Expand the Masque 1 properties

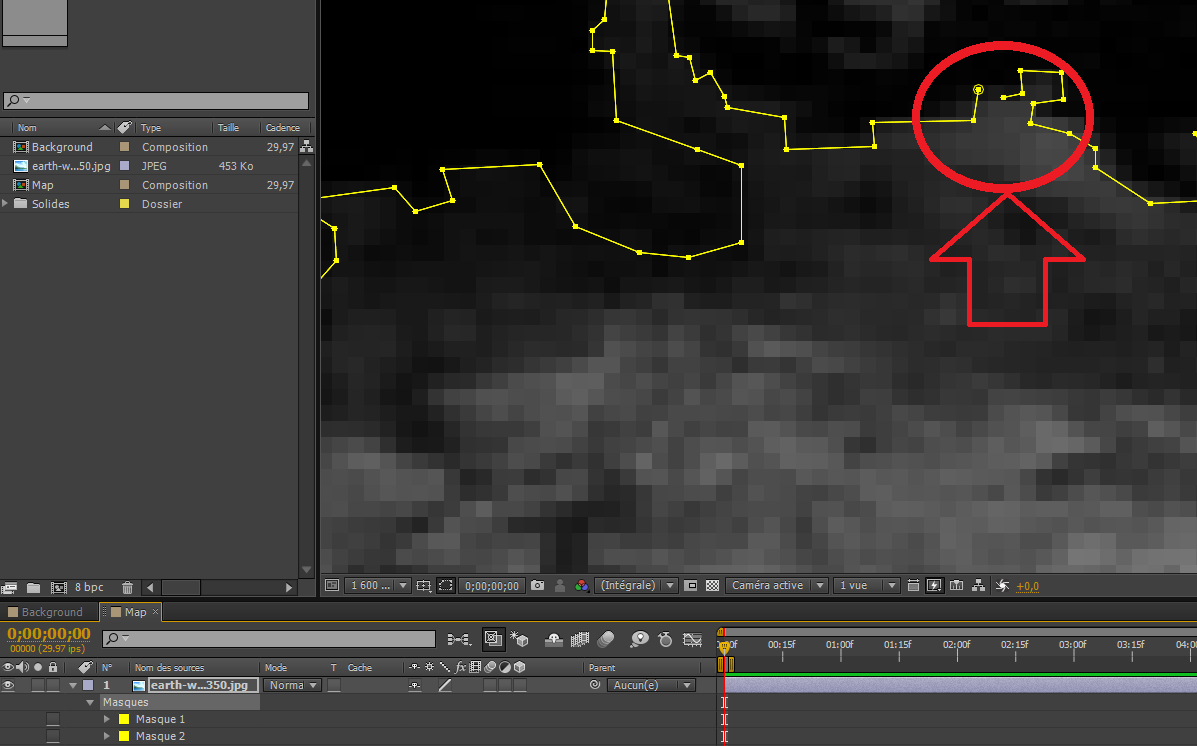(x=107, y=719)
